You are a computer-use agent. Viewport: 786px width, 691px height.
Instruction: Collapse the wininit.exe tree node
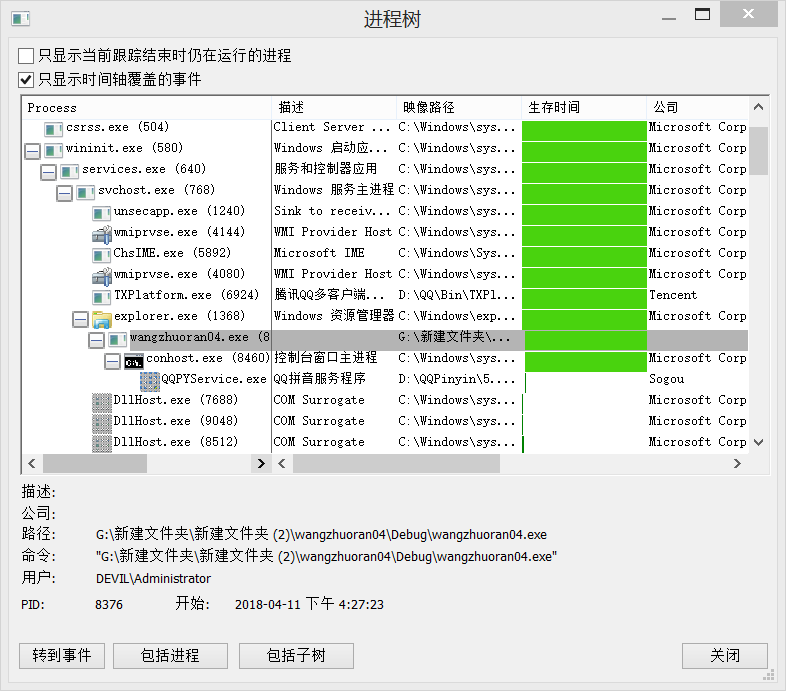(x=33, y=151)
